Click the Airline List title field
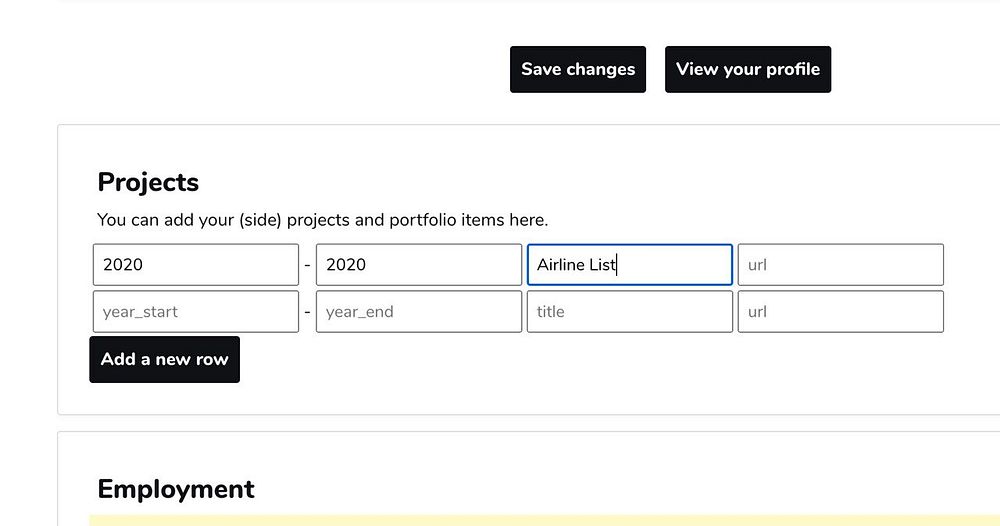The height and width of the screenshot is (526, 1000). tap(630, 265)
